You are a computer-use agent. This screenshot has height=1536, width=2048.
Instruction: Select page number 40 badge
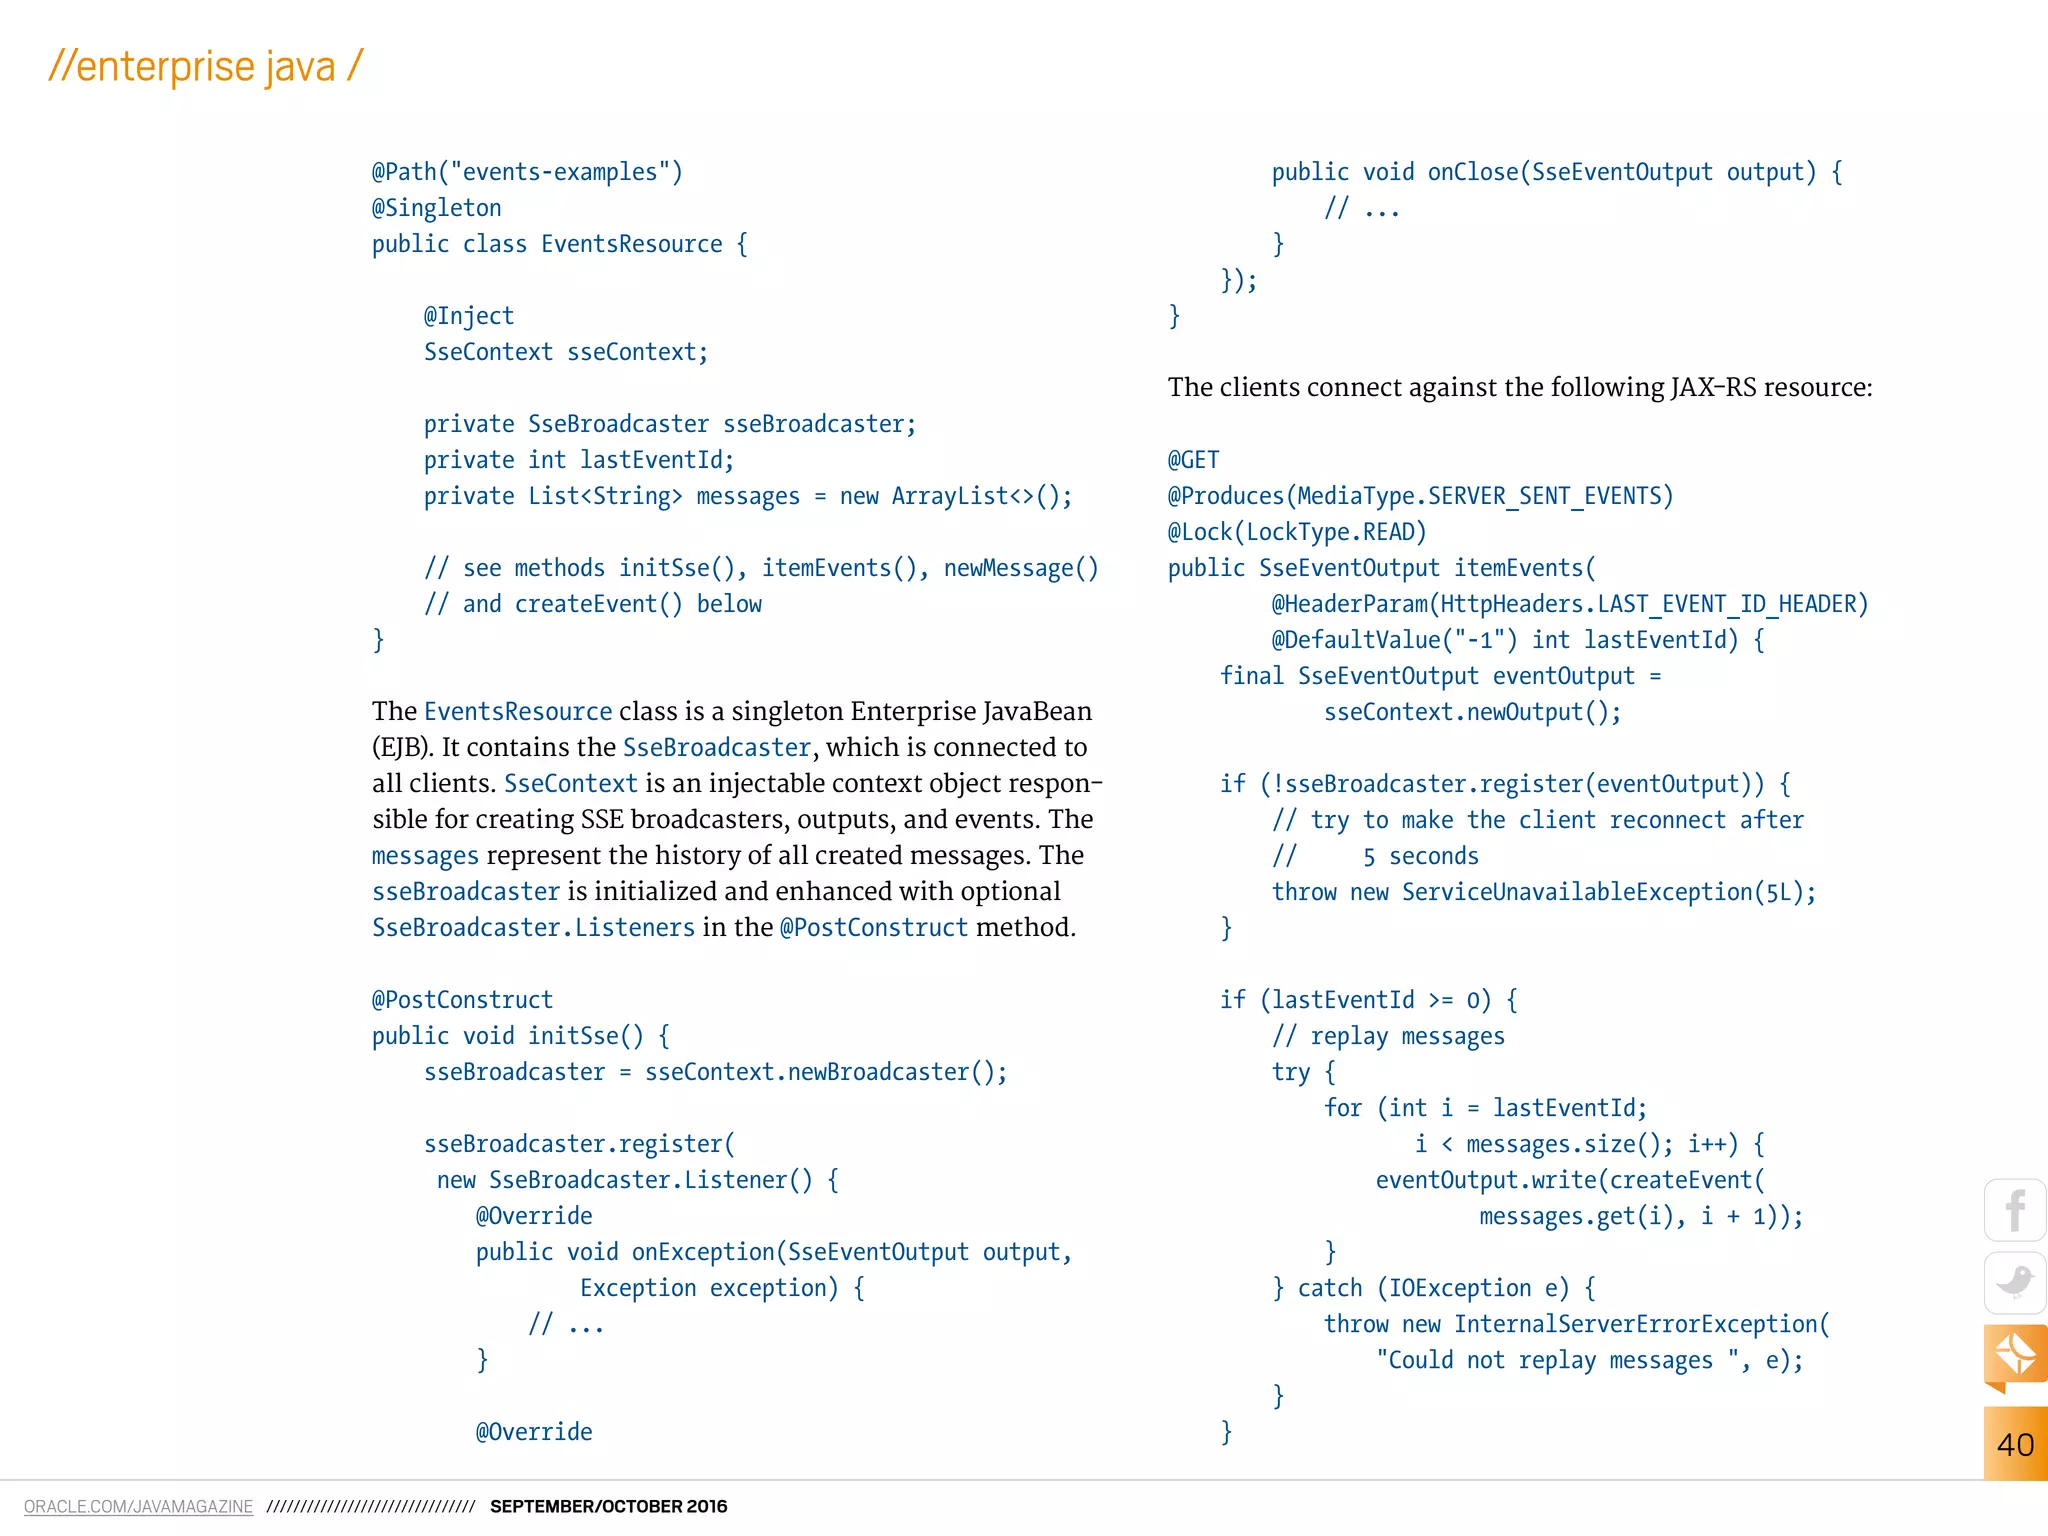[2015, 1444]
